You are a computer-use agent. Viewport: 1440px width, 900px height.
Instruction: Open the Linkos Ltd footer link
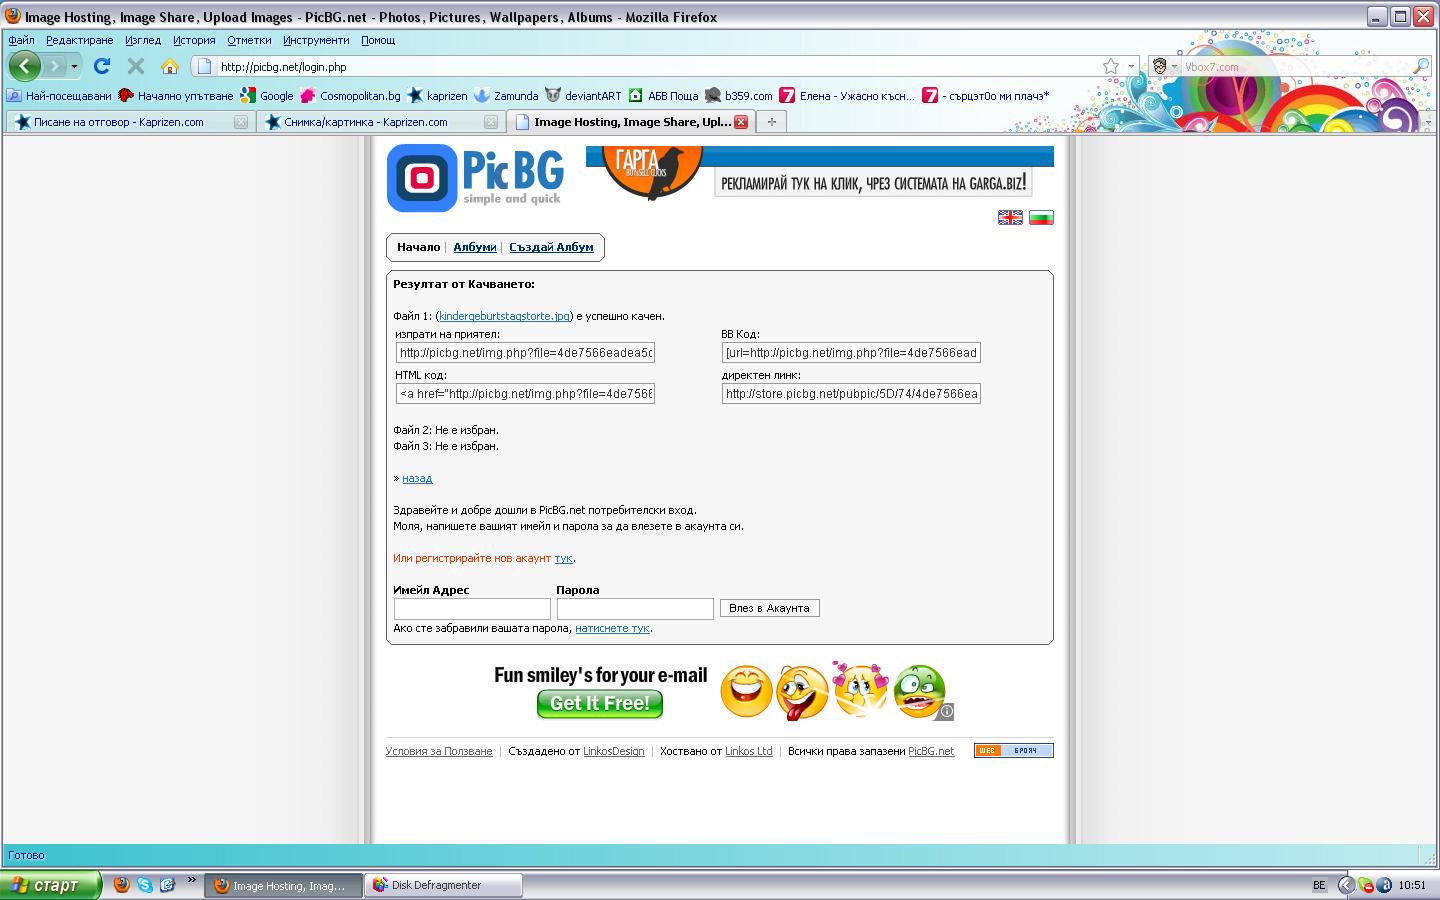coord(749,751)
